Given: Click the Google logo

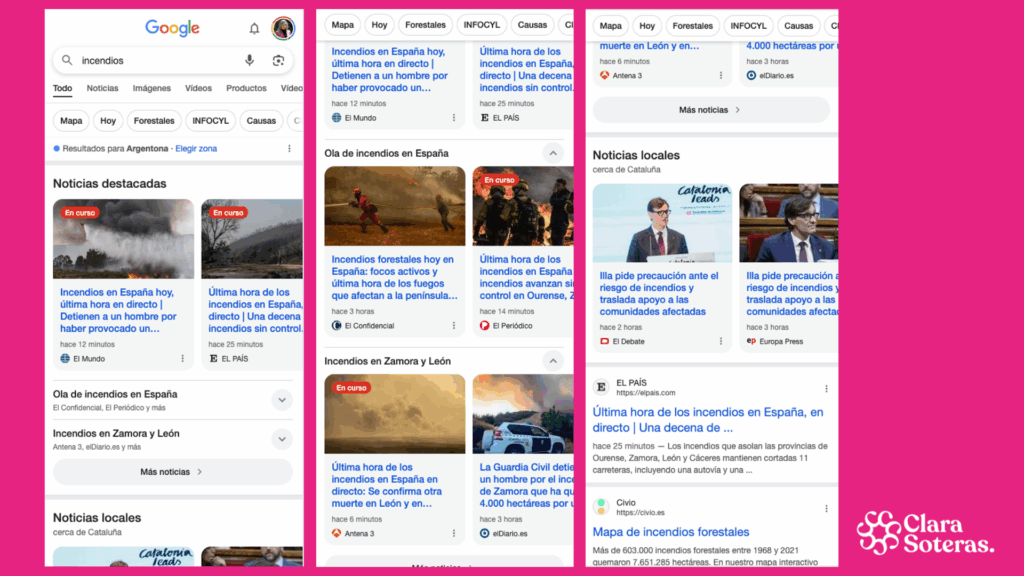Looking at the screenshot, I should click(x=172, y=28).
